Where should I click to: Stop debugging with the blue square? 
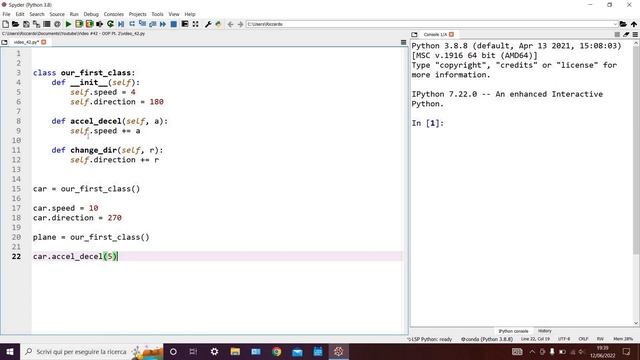click(x=173, y=24)
